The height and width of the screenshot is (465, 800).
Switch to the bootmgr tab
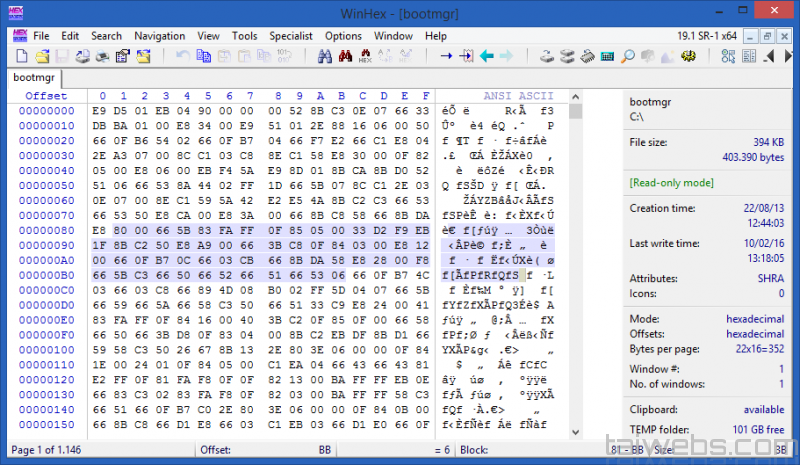33,77
